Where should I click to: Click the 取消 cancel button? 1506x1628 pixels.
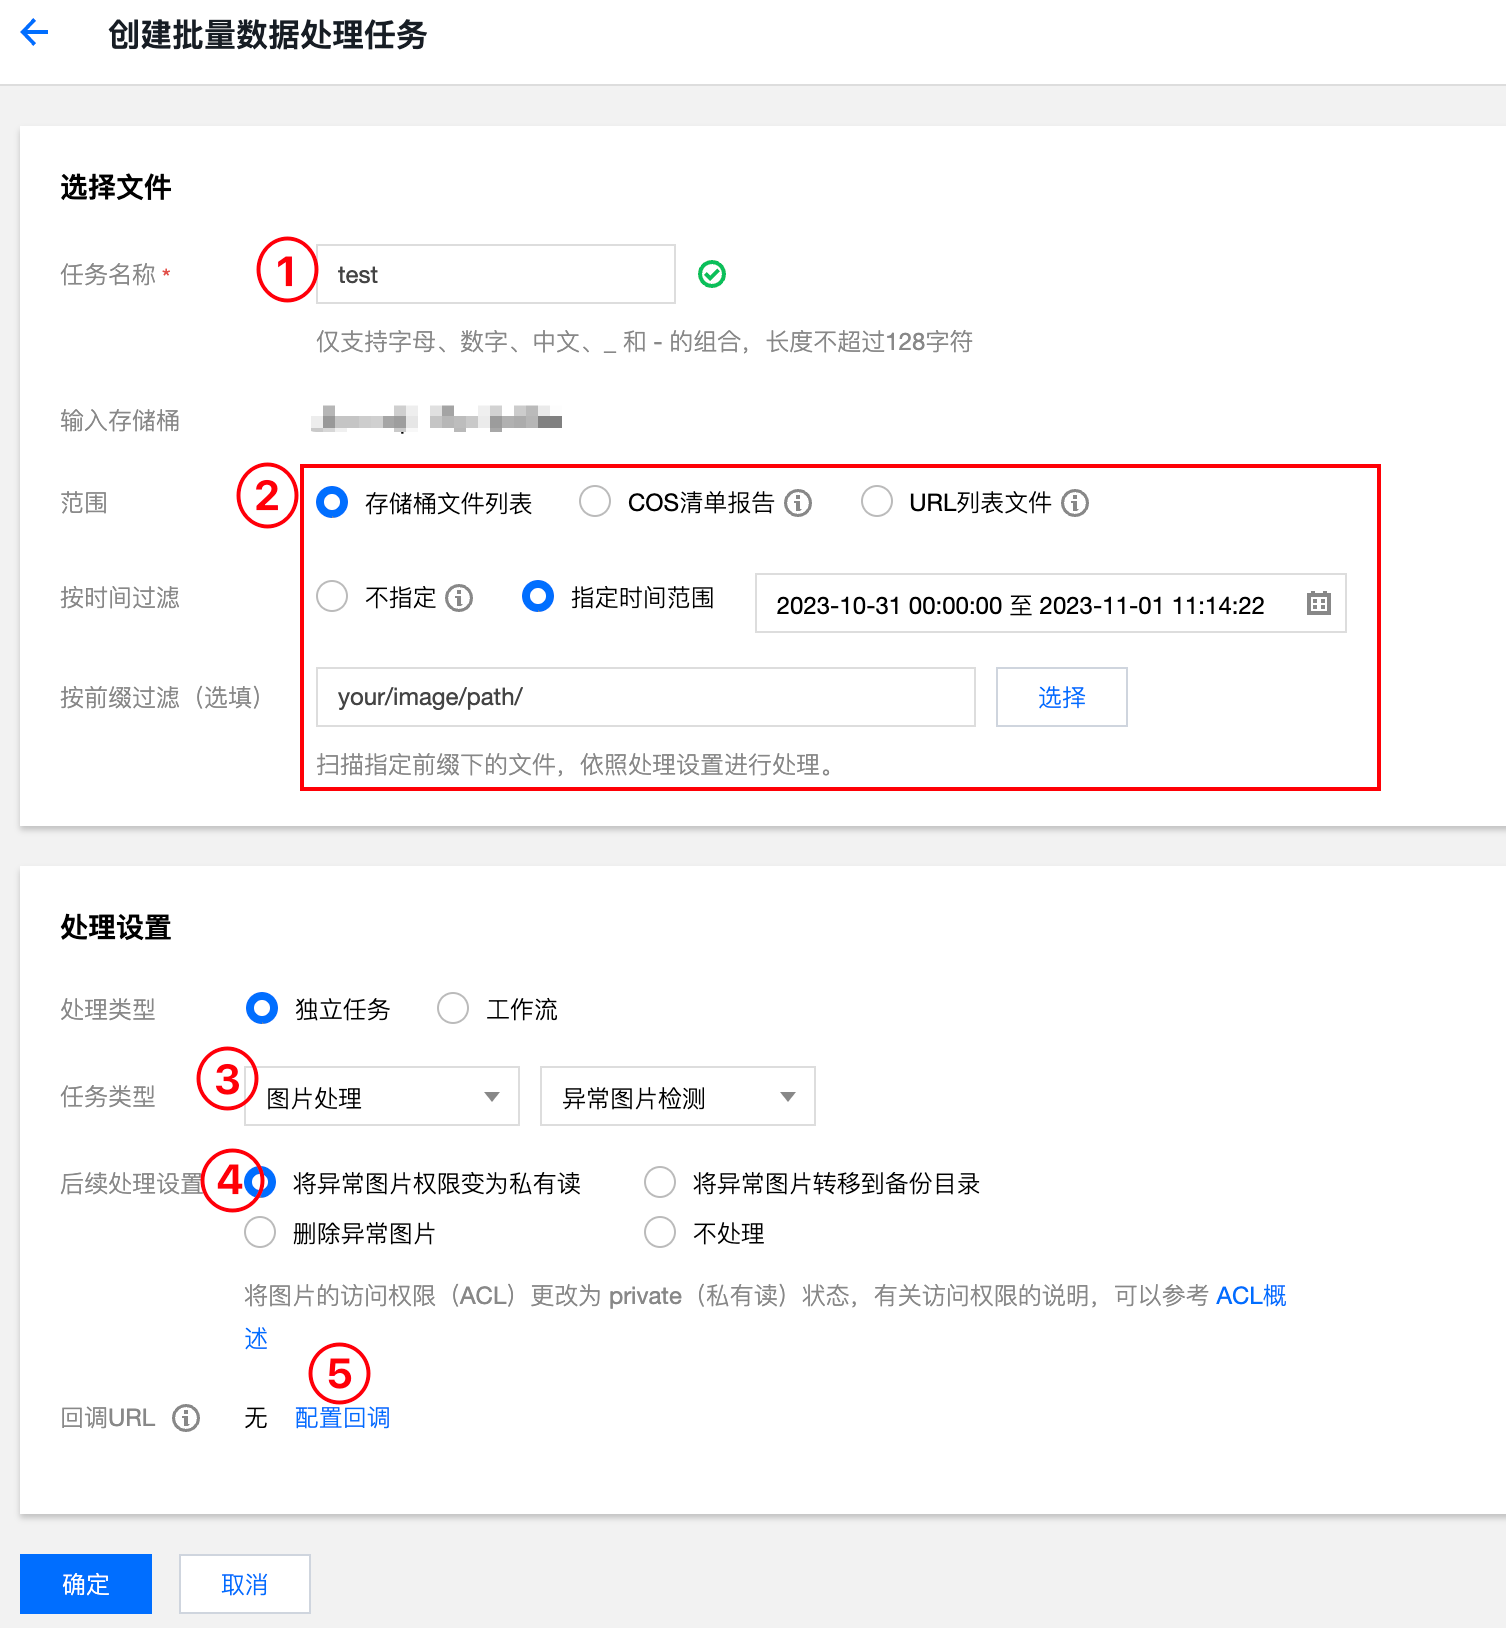[x=245, y=1584]
